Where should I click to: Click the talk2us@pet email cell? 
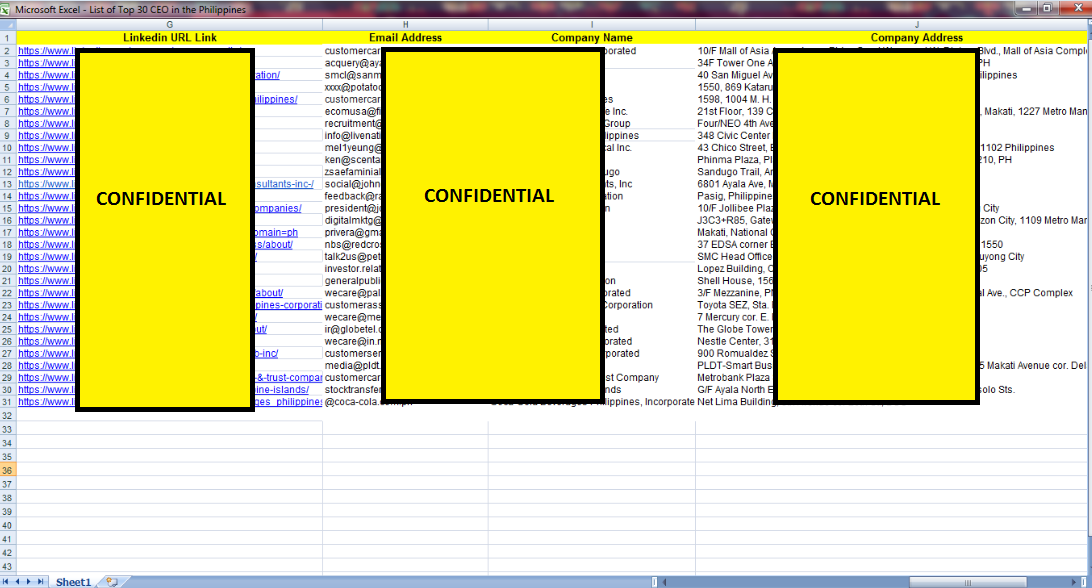click(x=353, y=256)
